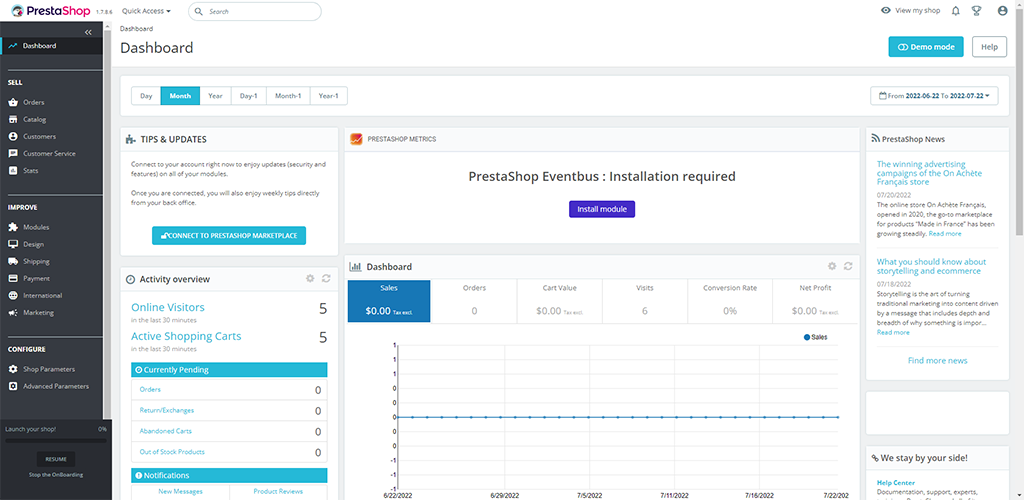Click the Resume onboarding button
The height and width of the screenshot is (500, 1024).
click(56, 459)
